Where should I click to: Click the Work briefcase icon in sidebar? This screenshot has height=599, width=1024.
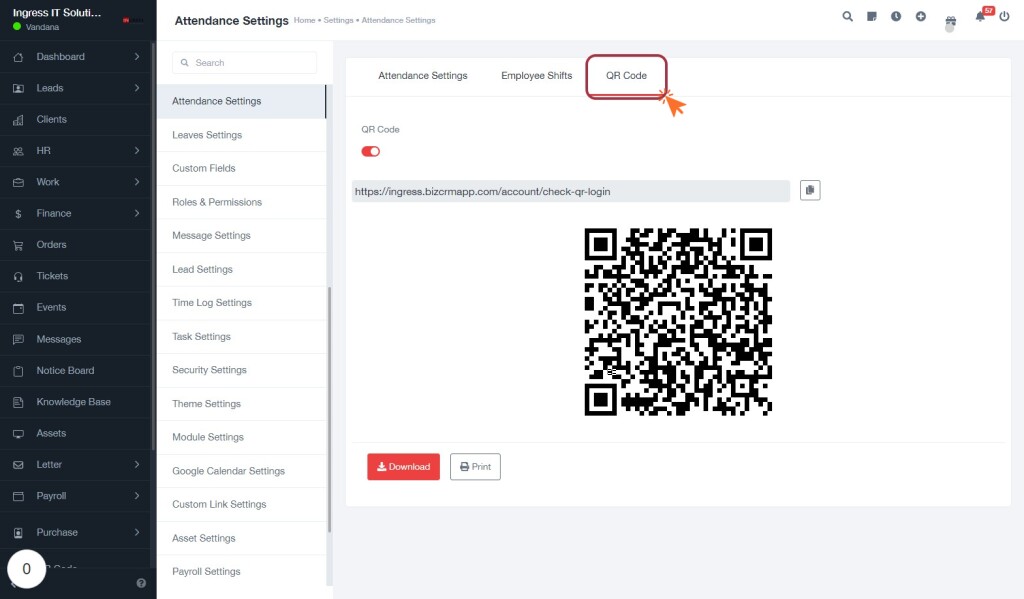coord(18,182)
